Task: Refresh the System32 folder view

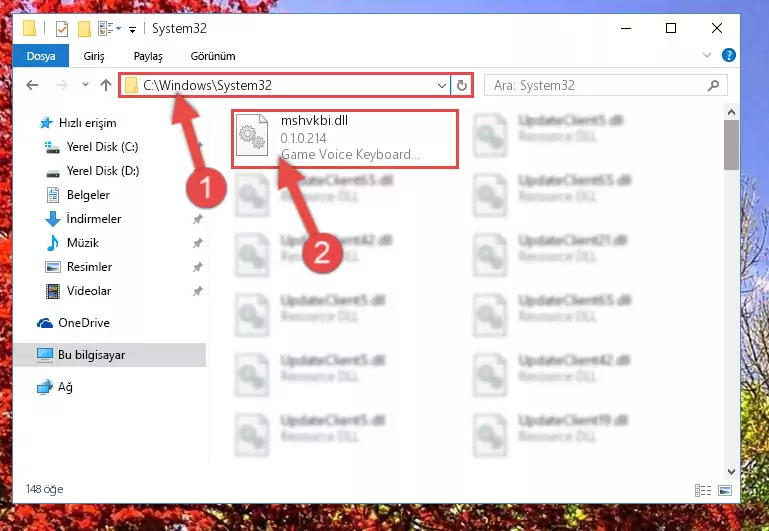Action: coord(461,85)
